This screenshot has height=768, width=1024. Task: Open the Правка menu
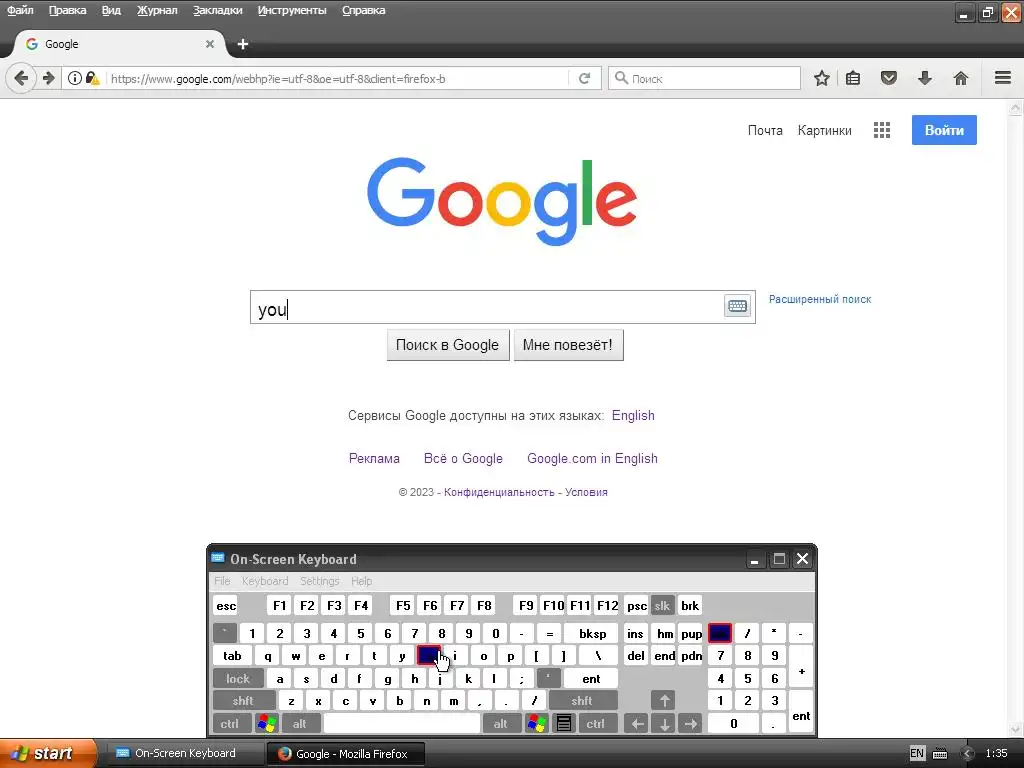tap(67, 10)
